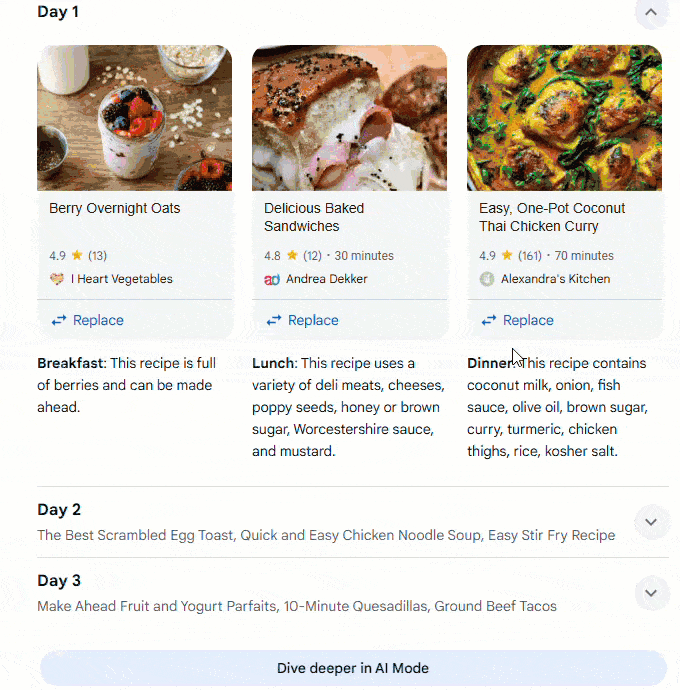The height and width of the screenshot is (690, 680).
Task: Expand the Day 2 chevron
Action: (651, 522)
